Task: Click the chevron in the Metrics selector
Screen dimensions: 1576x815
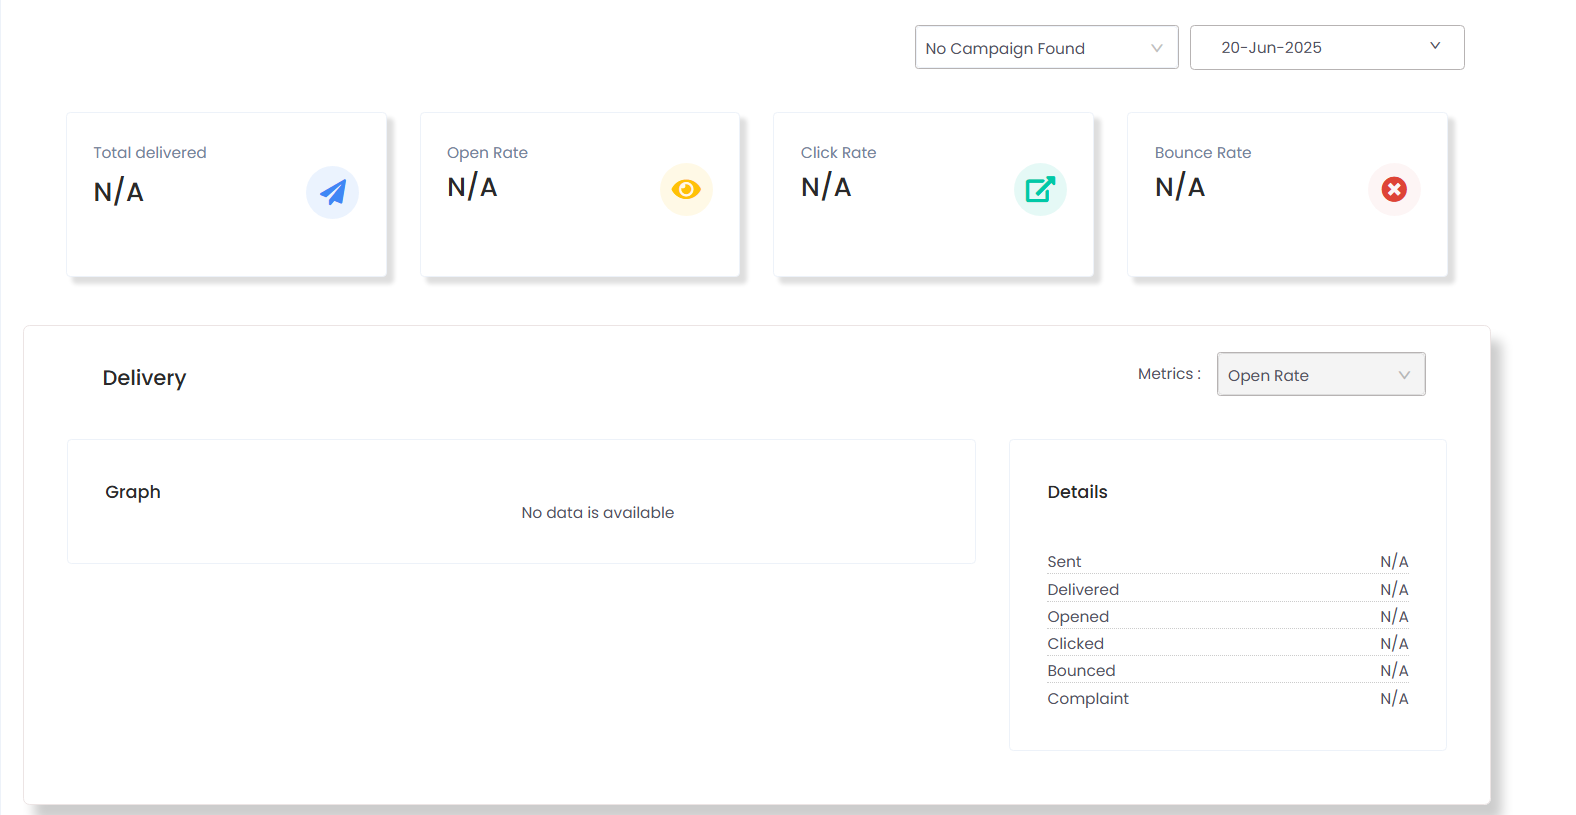Action: [1404, 375]
